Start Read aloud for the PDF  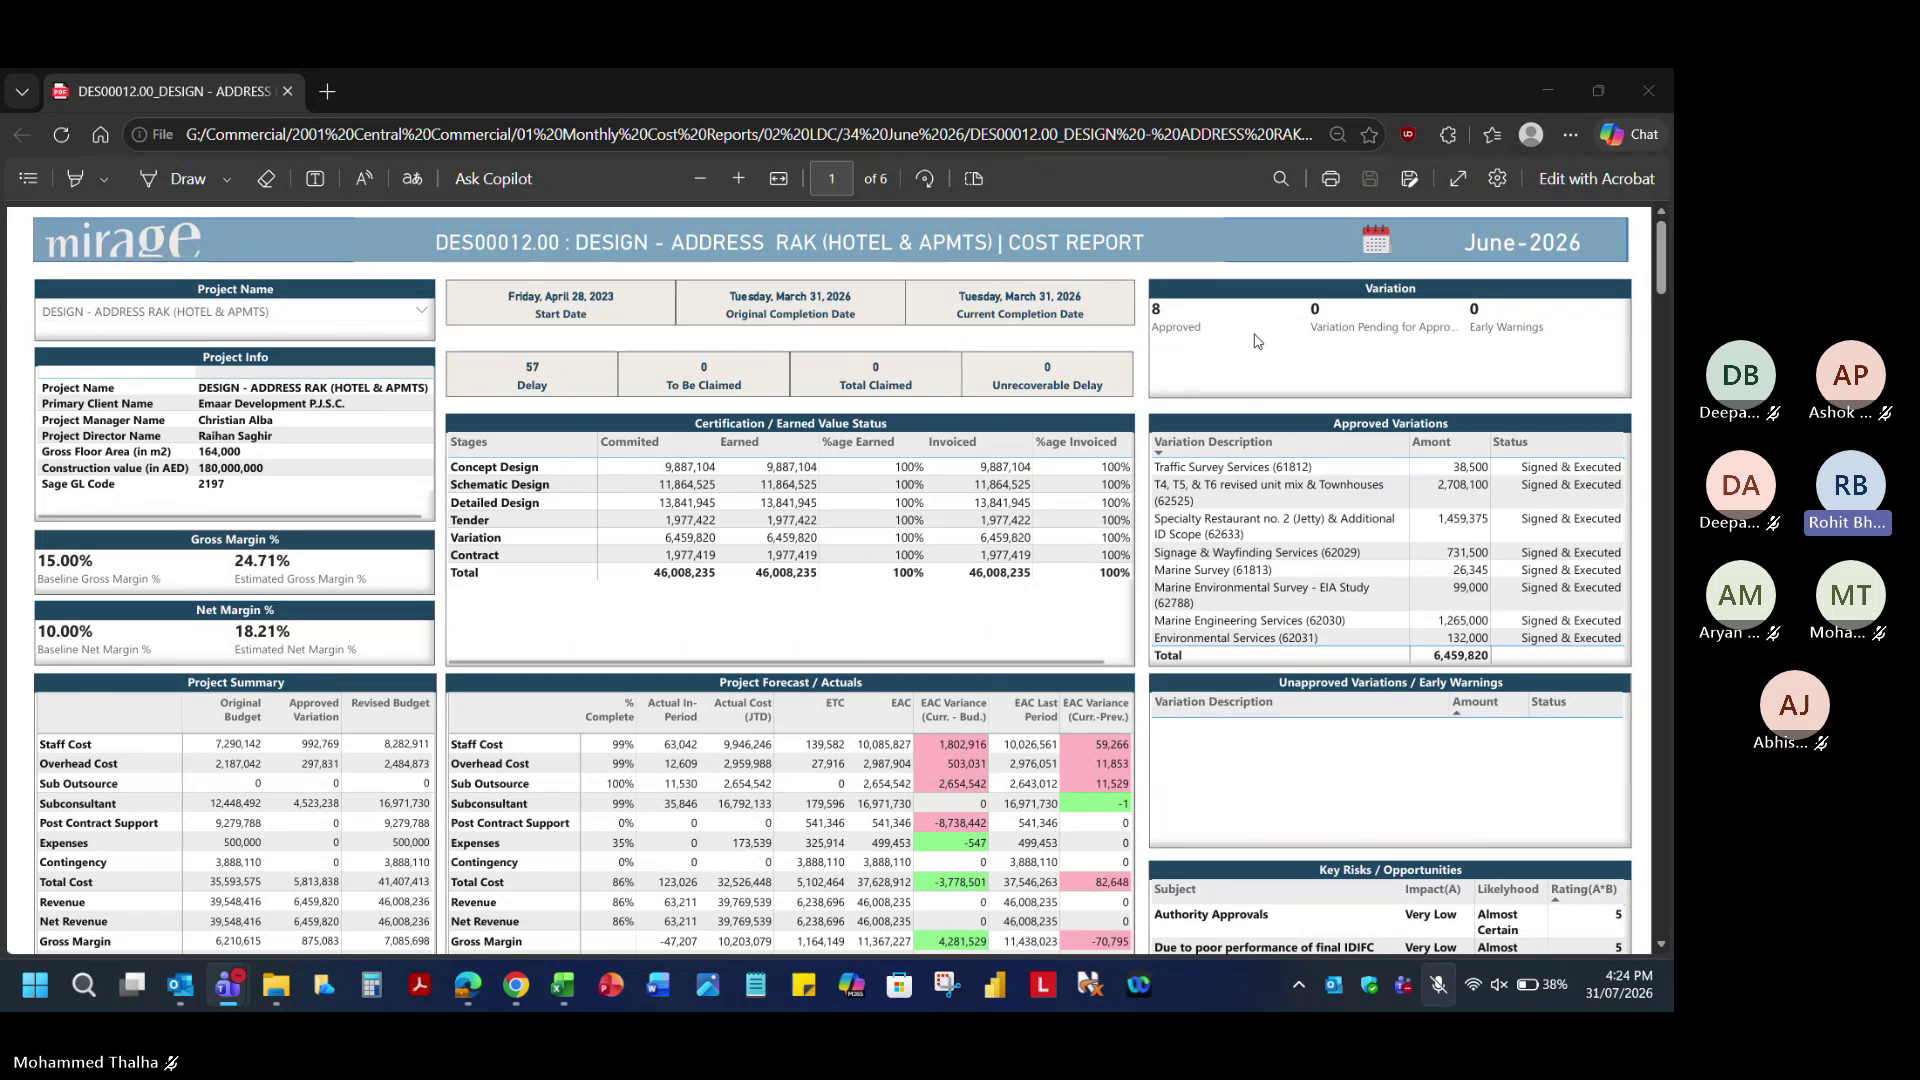pyautogui.click(x=364, y=179)
